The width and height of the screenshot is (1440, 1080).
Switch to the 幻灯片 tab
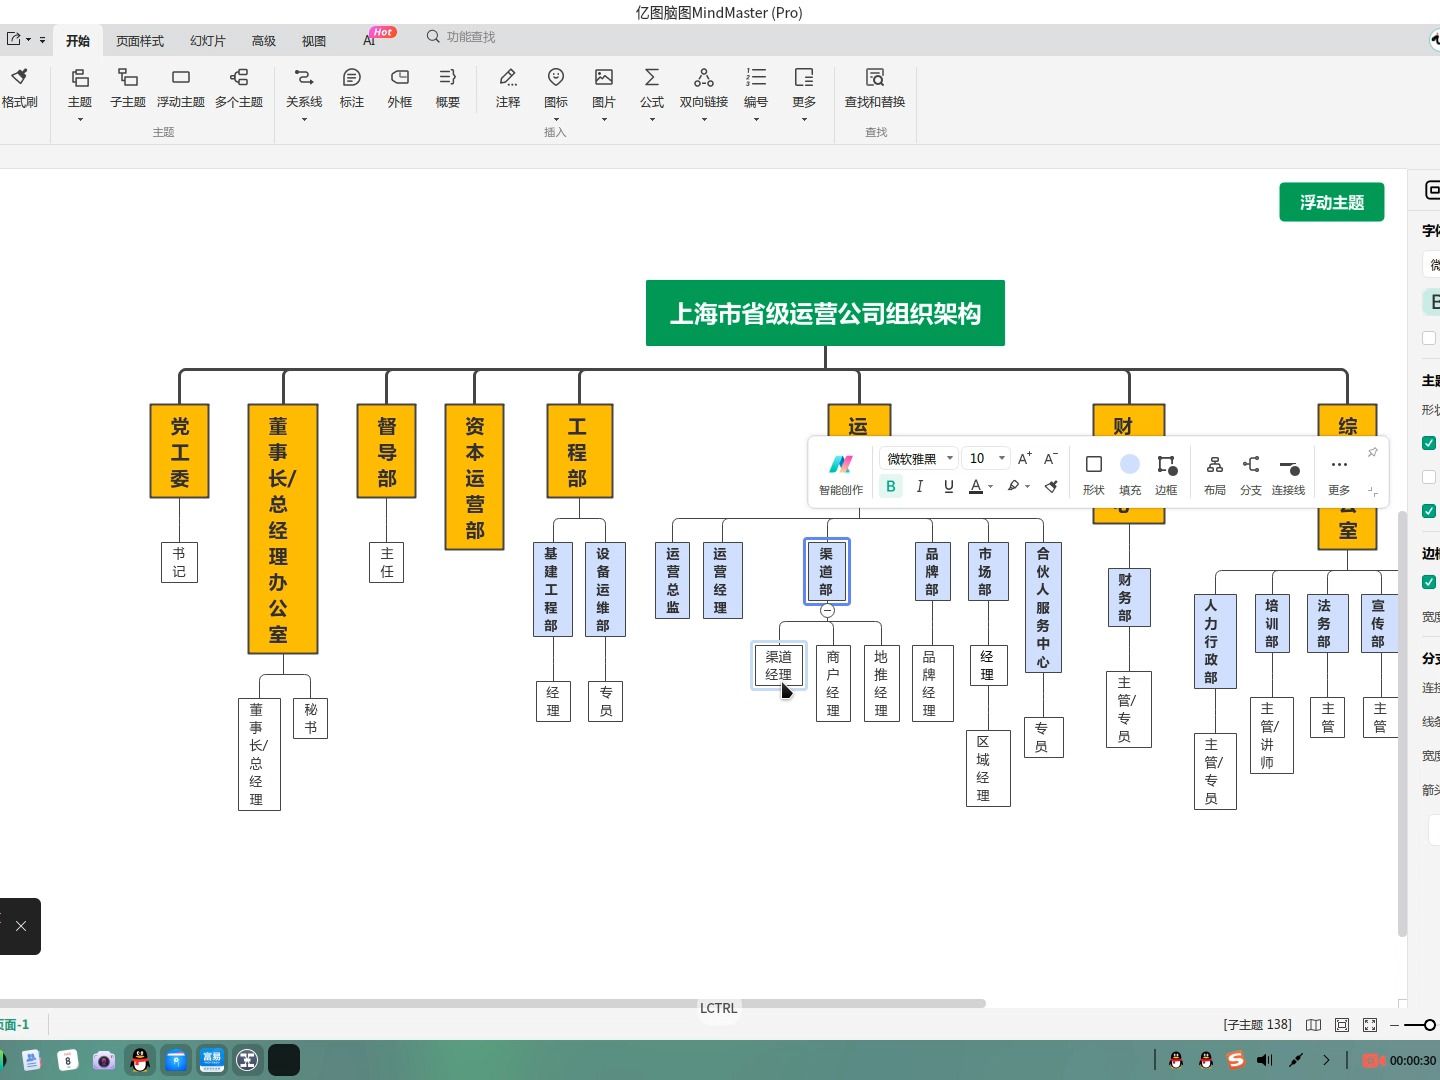coord(208,41)
